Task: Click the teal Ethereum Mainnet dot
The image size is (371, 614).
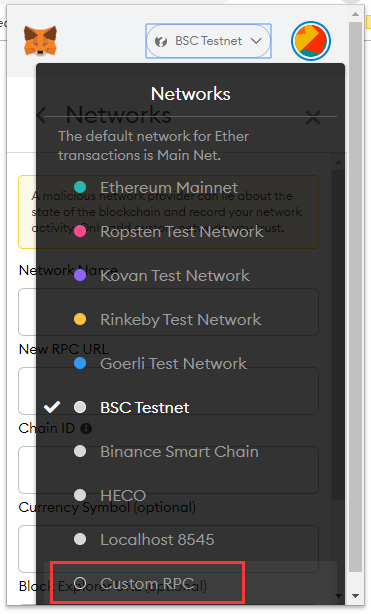Action: (x=80, y=187)
